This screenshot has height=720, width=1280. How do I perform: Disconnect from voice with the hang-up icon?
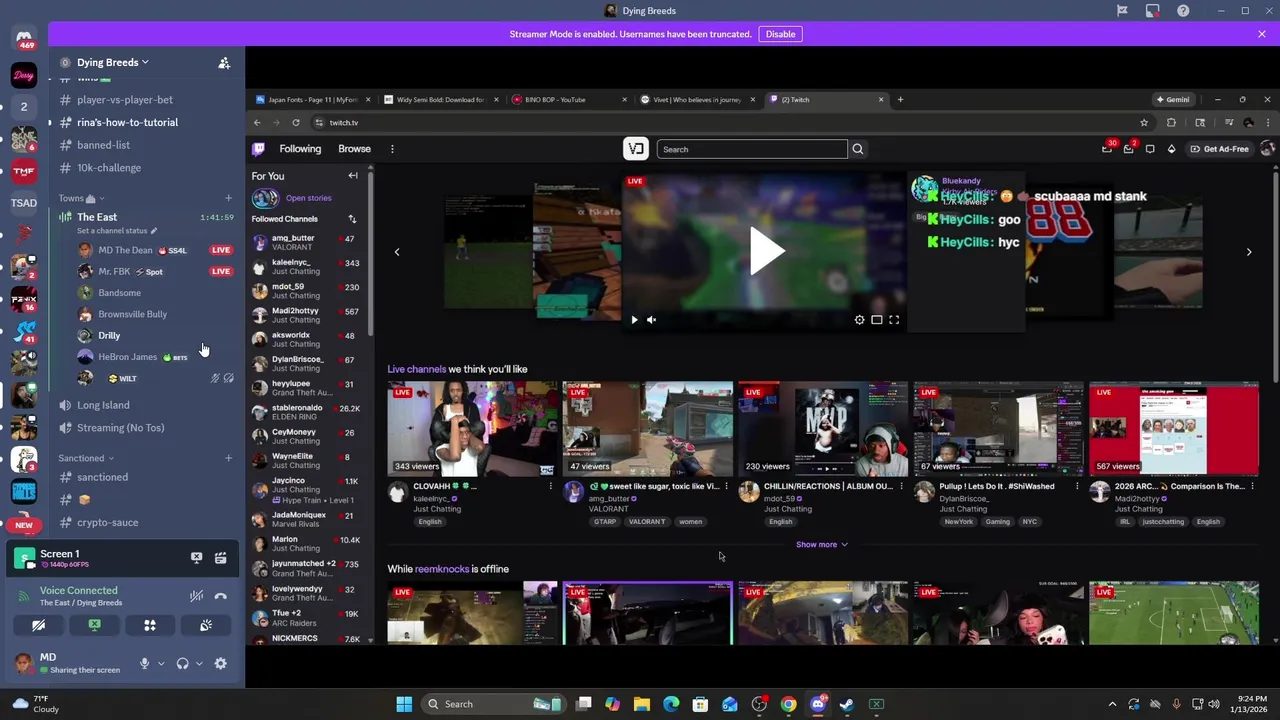pos(220,596)
